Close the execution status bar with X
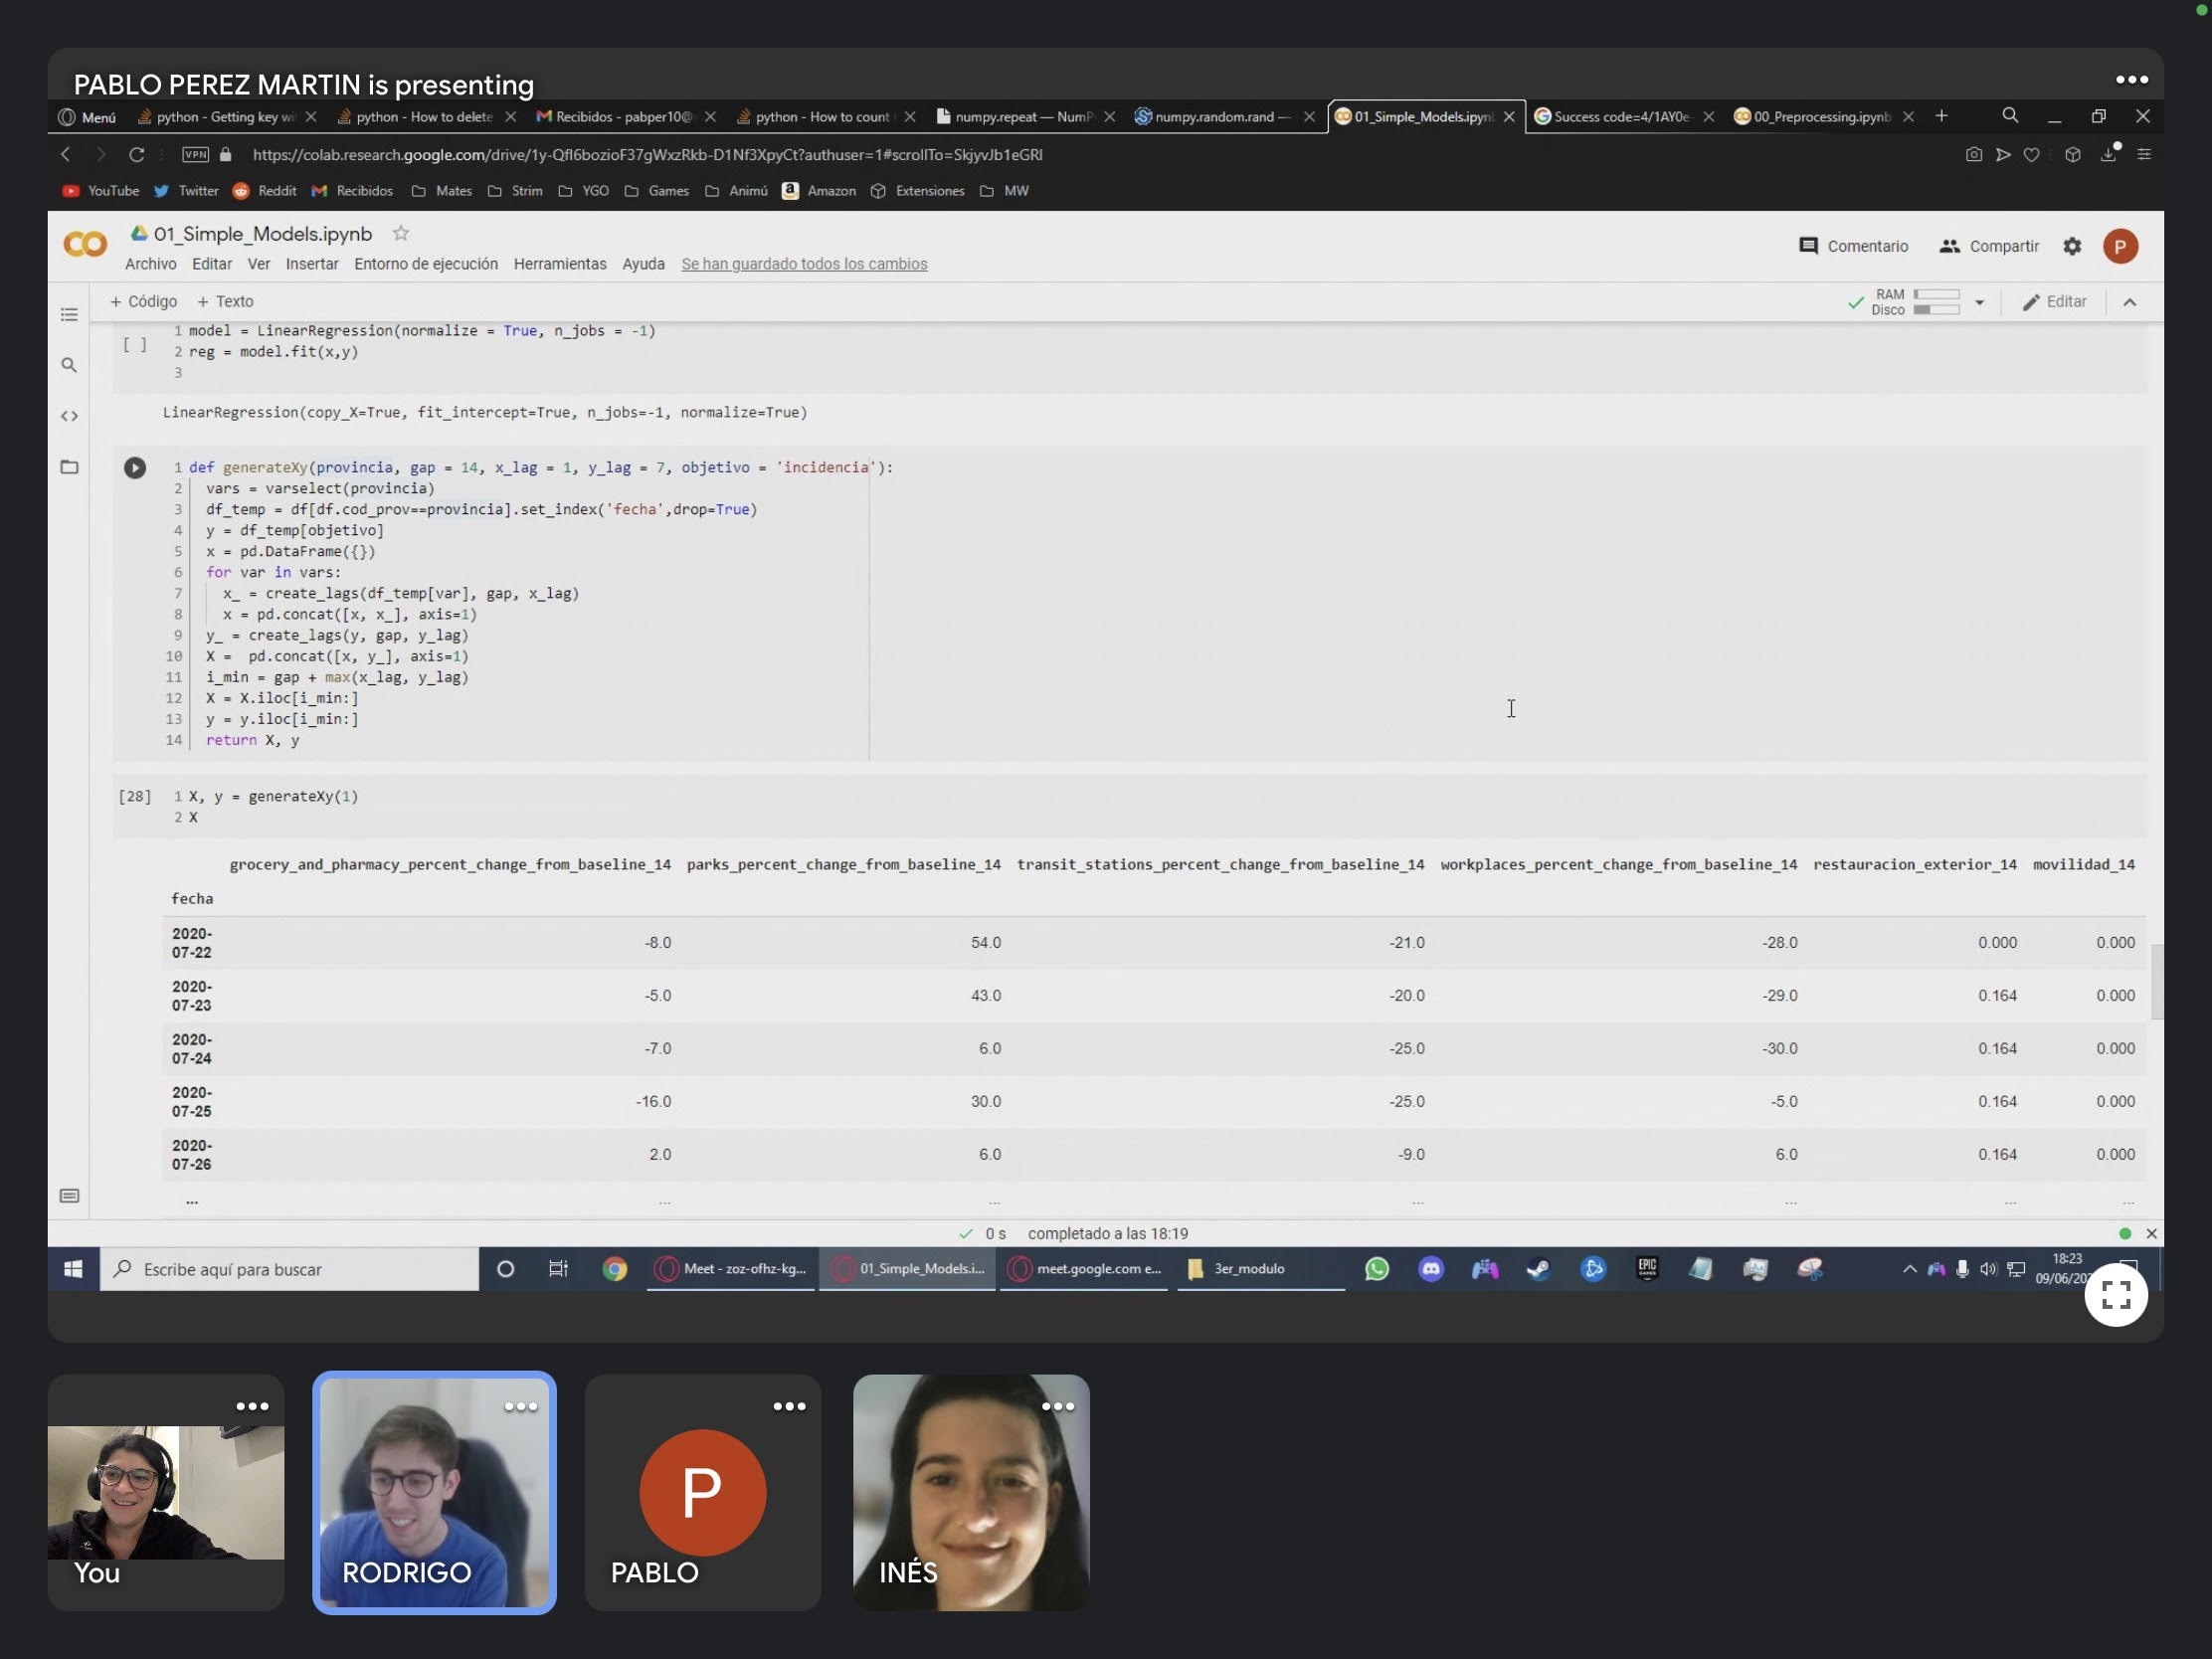The height and width of the screenshot is (1659, 2212). tap(2151, 1233)
